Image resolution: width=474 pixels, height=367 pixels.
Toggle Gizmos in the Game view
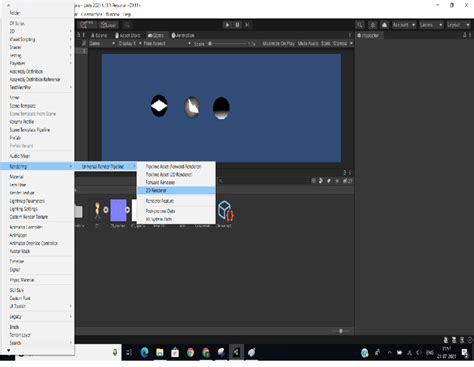340,44
